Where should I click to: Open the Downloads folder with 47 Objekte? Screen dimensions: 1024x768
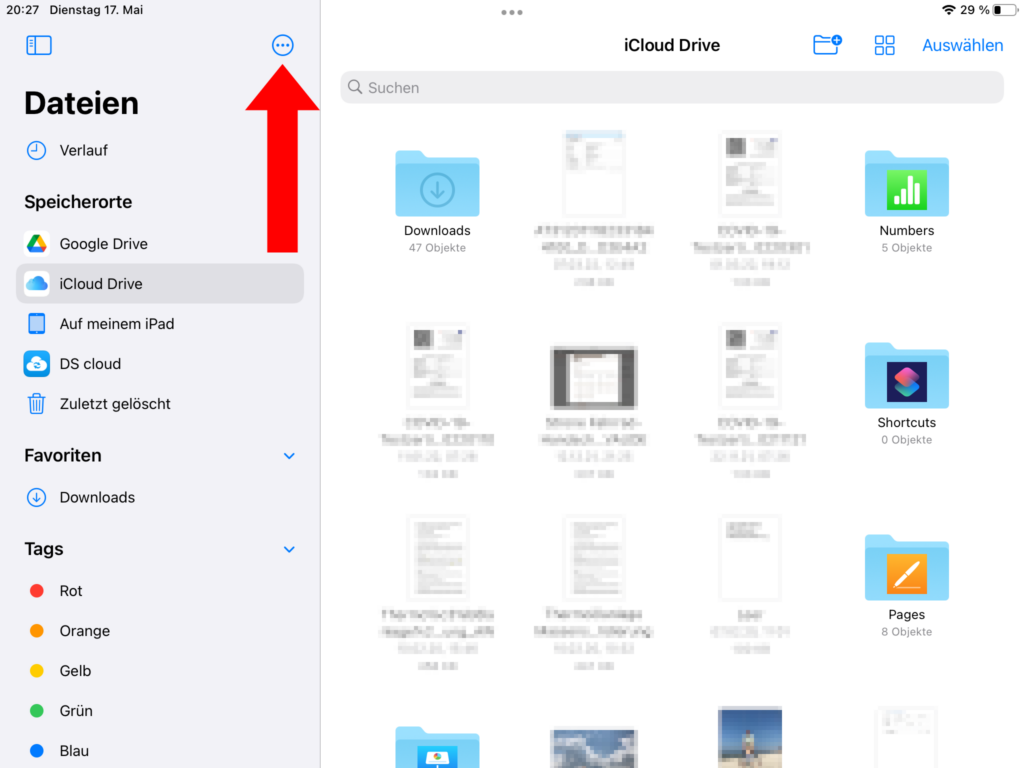point(437,184)
